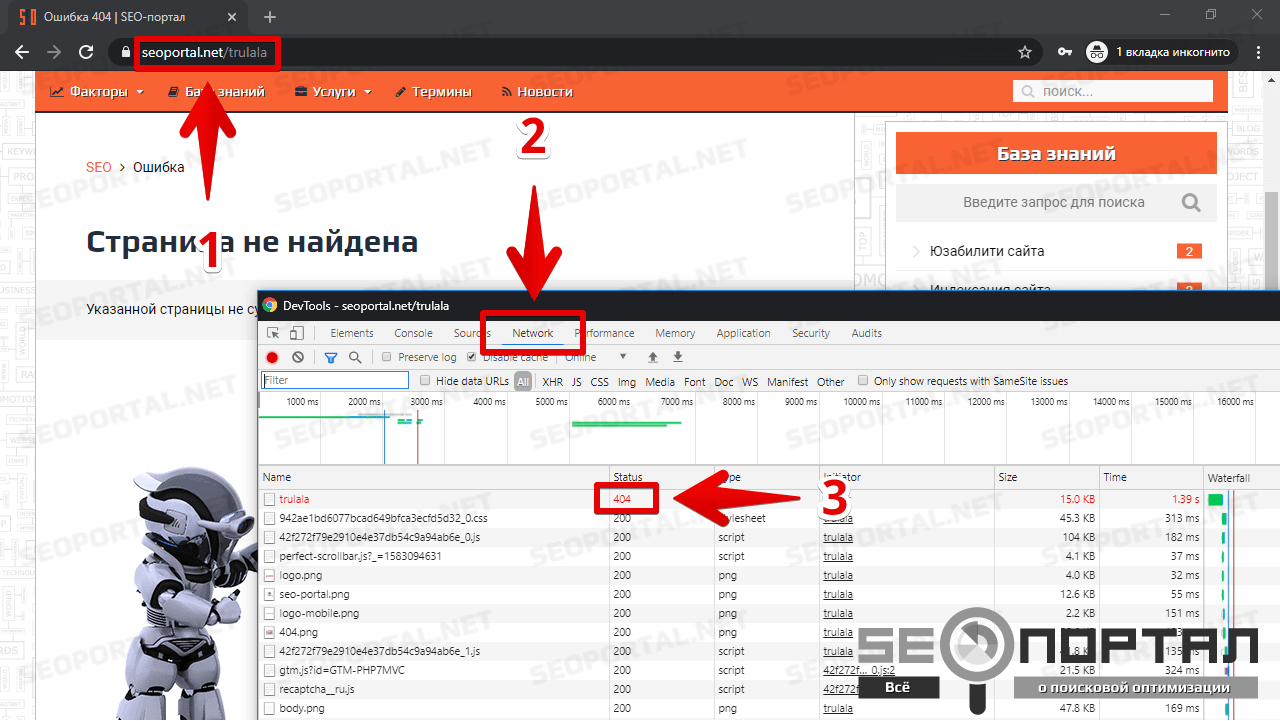Toggle the network filter funnel icon
1280x721 pixels.
click(331, 357)
